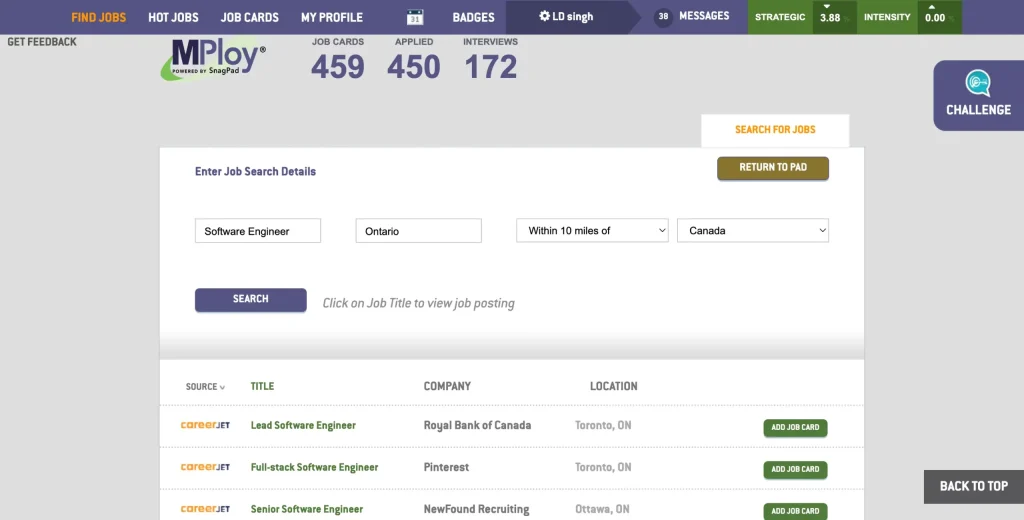Click the careerjet logo for Lead Software Engineer

tap(205, 425)
